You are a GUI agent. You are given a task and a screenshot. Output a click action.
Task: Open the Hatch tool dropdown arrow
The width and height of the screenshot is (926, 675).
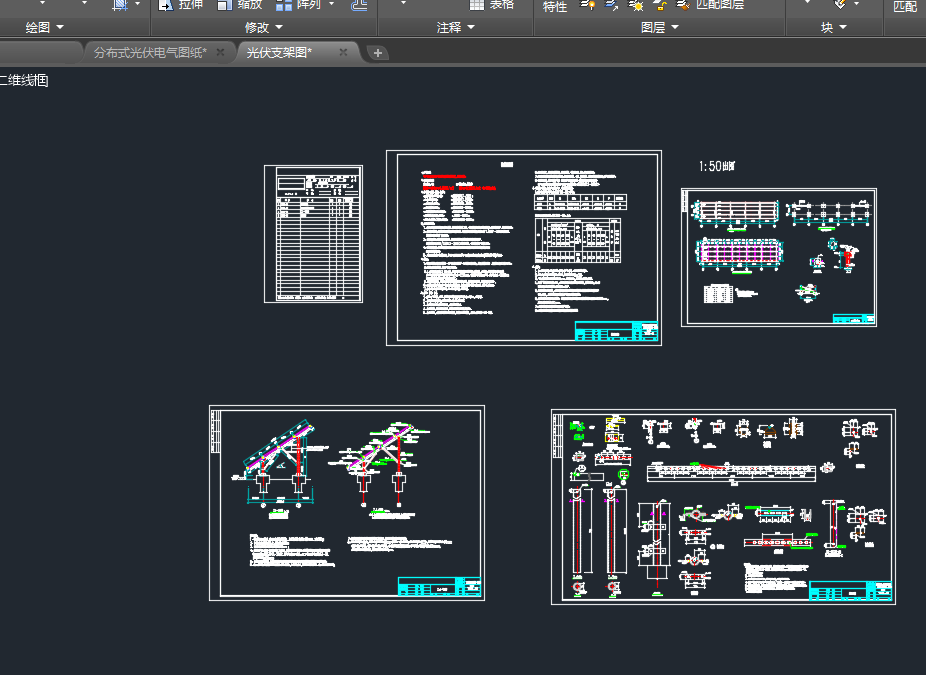pyautogui.click(x=138, y=4)
